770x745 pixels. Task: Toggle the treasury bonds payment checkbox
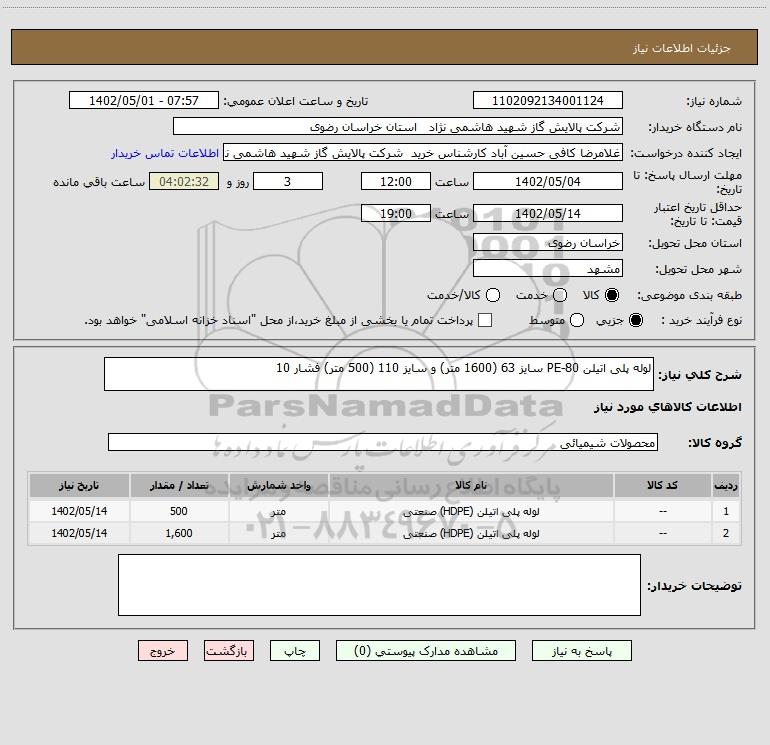(x=485, y=320)
